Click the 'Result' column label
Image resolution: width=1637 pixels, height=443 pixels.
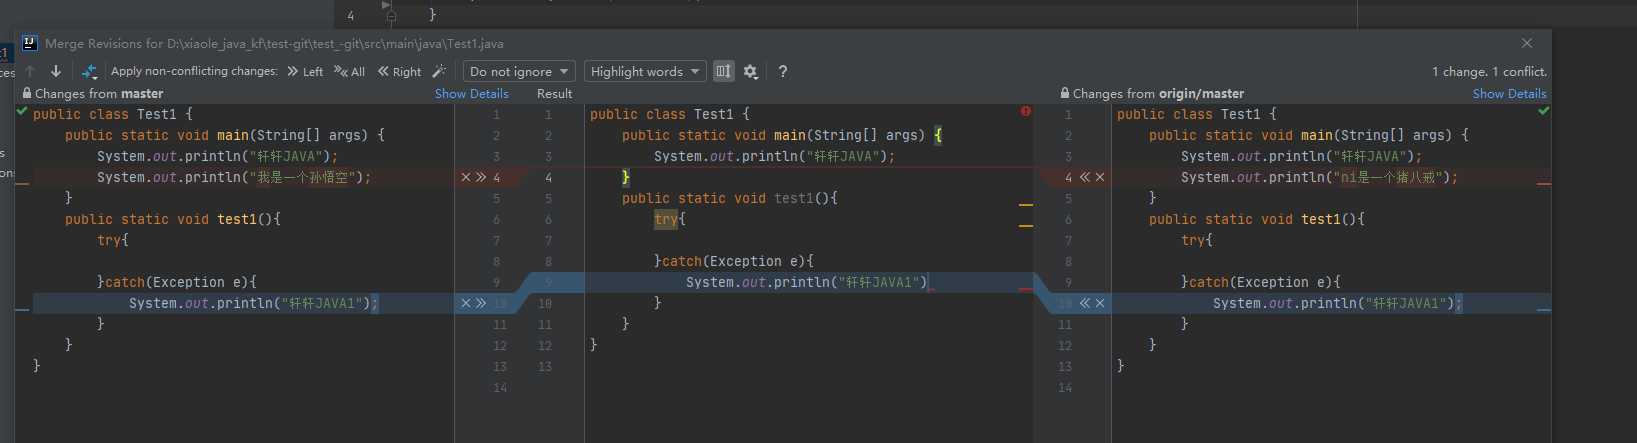(x=554, y=93)
